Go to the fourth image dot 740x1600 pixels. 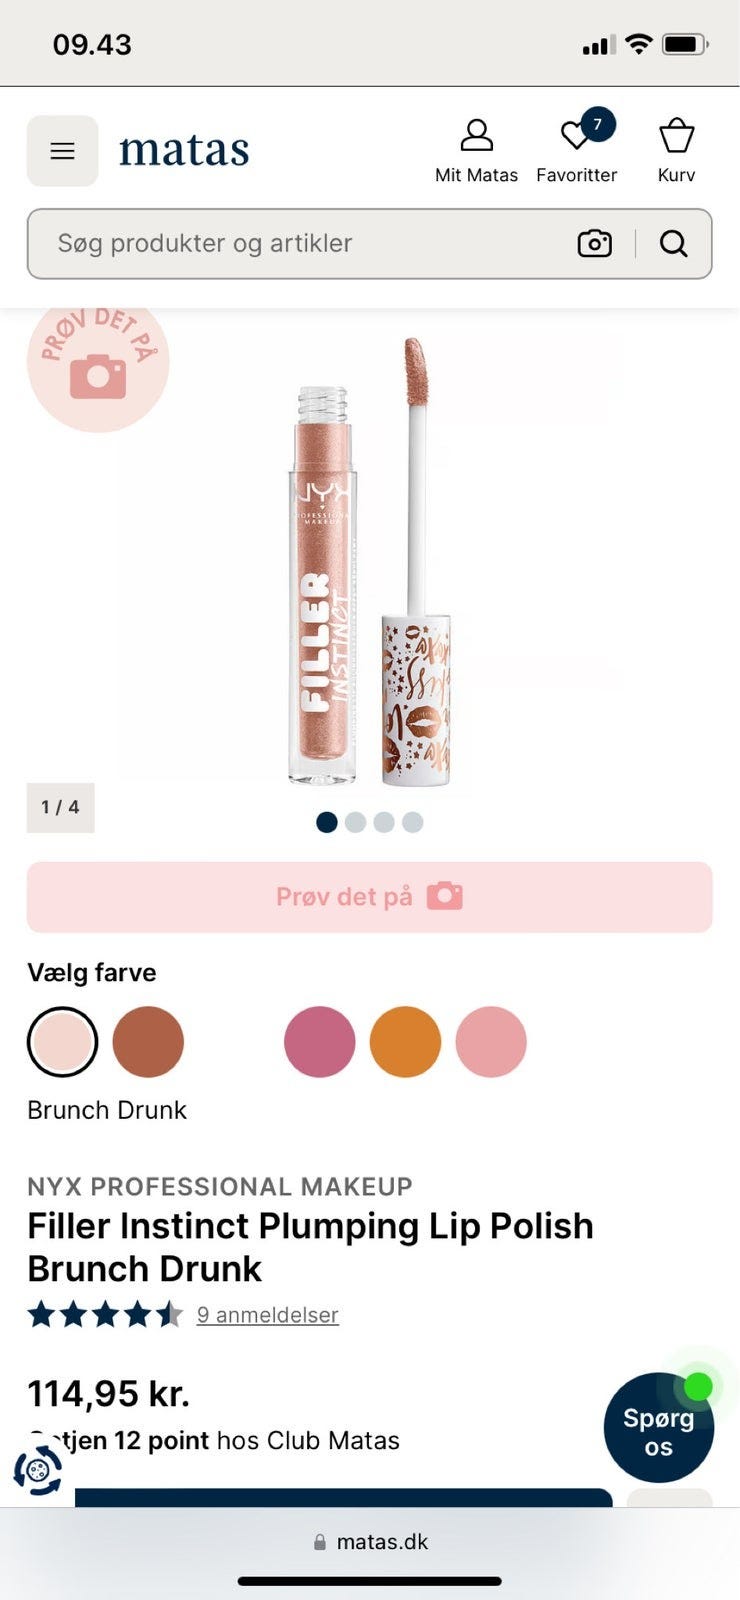(x=413, y=822)
